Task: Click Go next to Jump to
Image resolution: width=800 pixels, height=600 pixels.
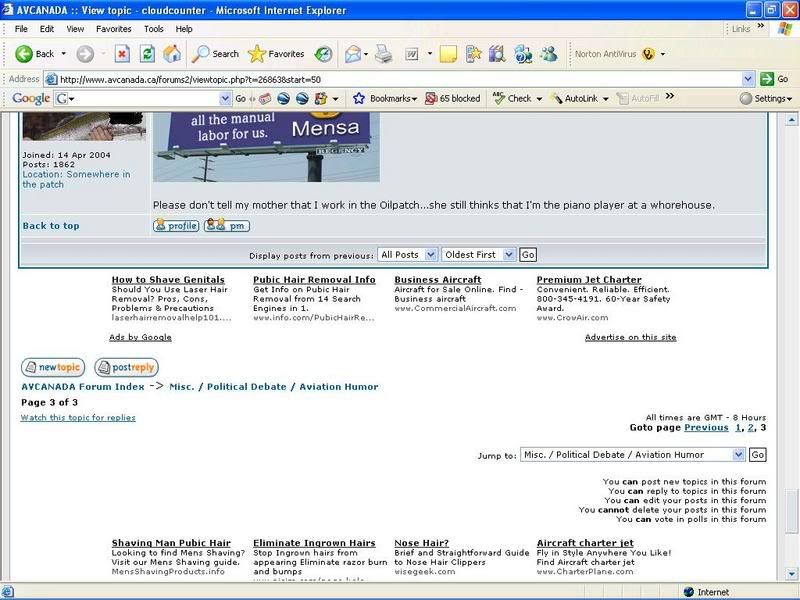Action: point(757,455)
